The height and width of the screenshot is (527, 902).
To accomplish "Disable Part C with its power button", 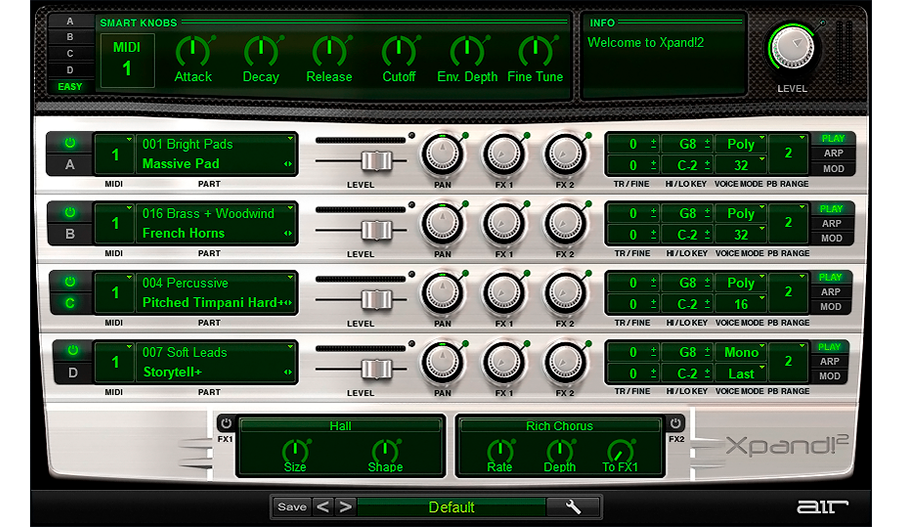I will click(x=70, y=282).
